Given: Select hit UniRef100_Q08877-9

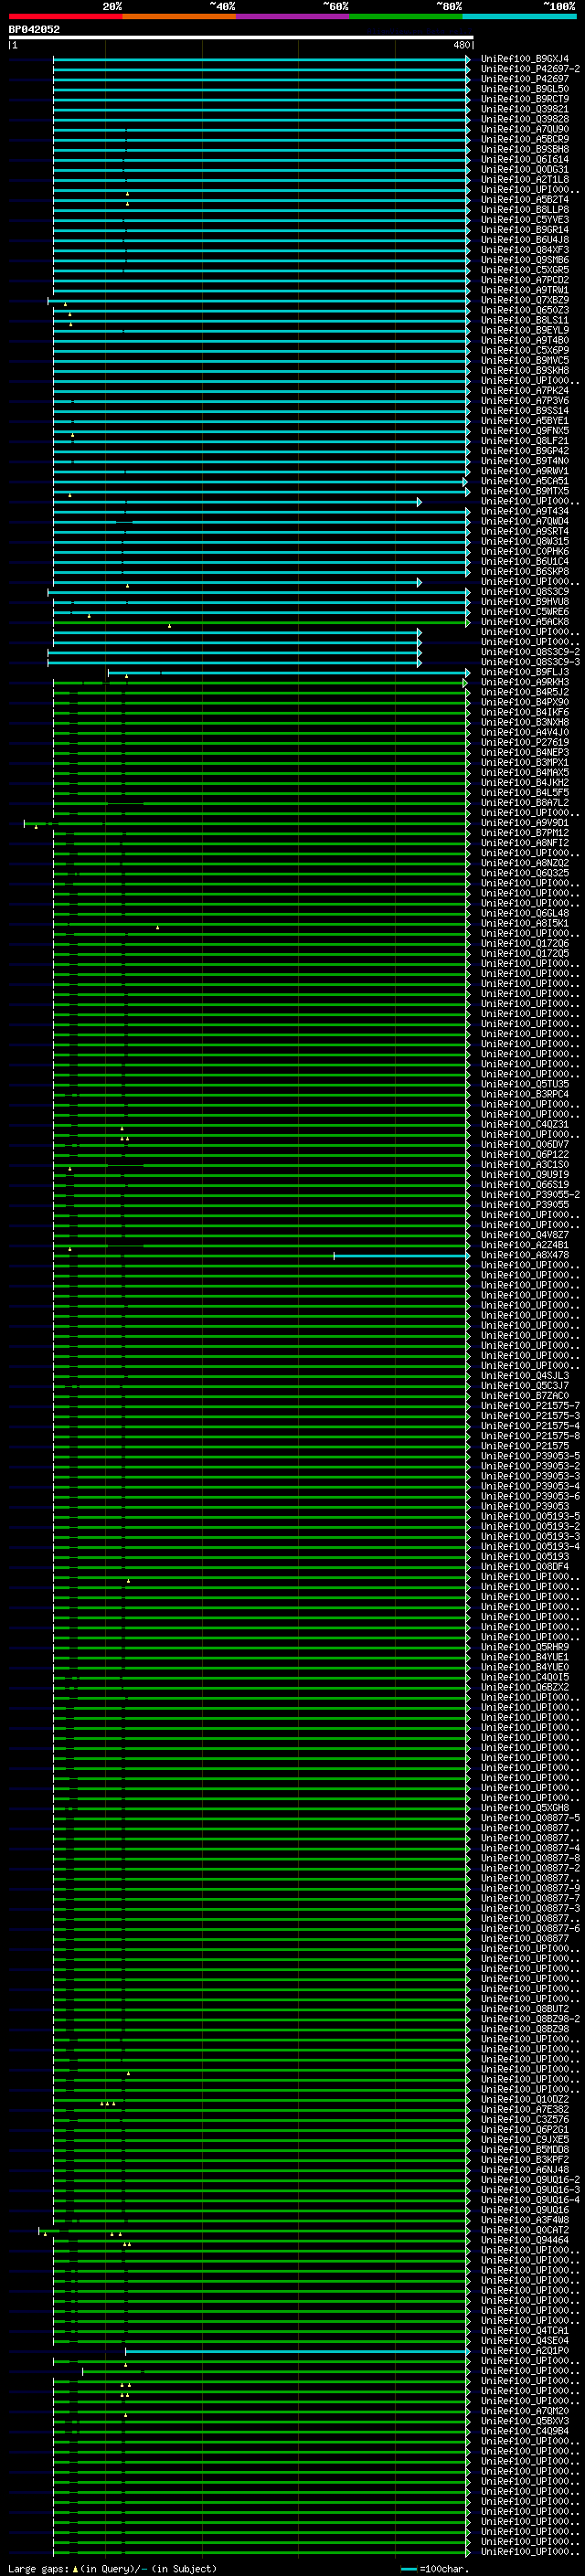Looking at the screenshot, I should 530,1888.
